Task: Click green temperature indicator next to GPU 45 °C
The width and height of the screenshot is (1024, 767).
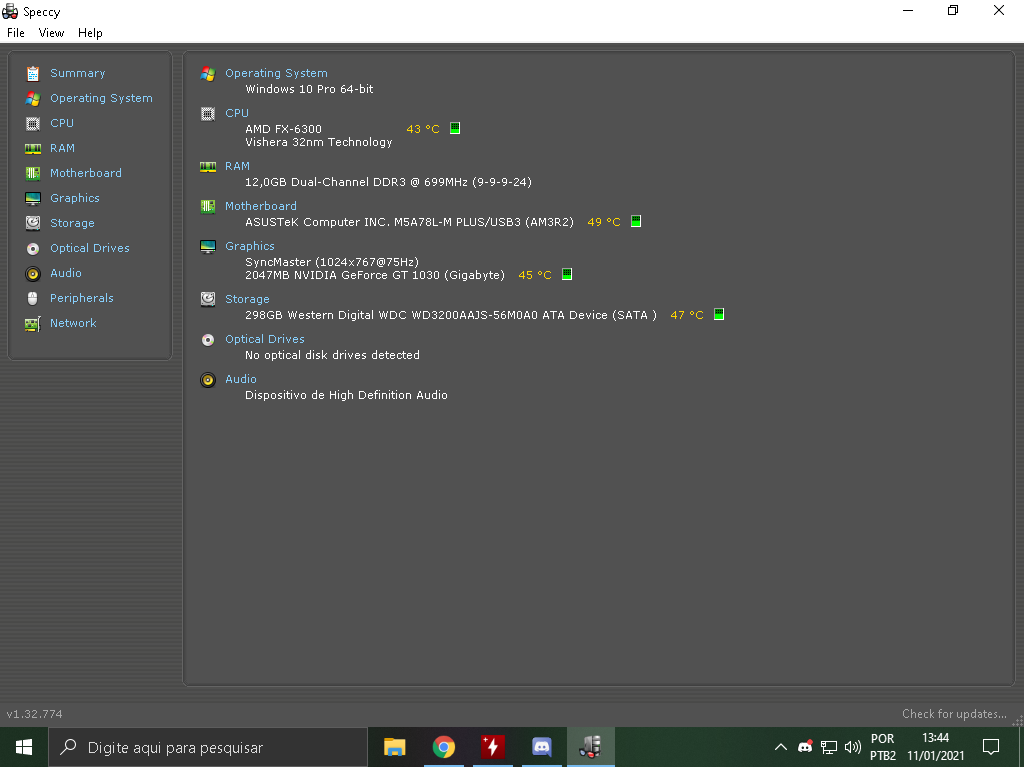Action: (567, 274)
